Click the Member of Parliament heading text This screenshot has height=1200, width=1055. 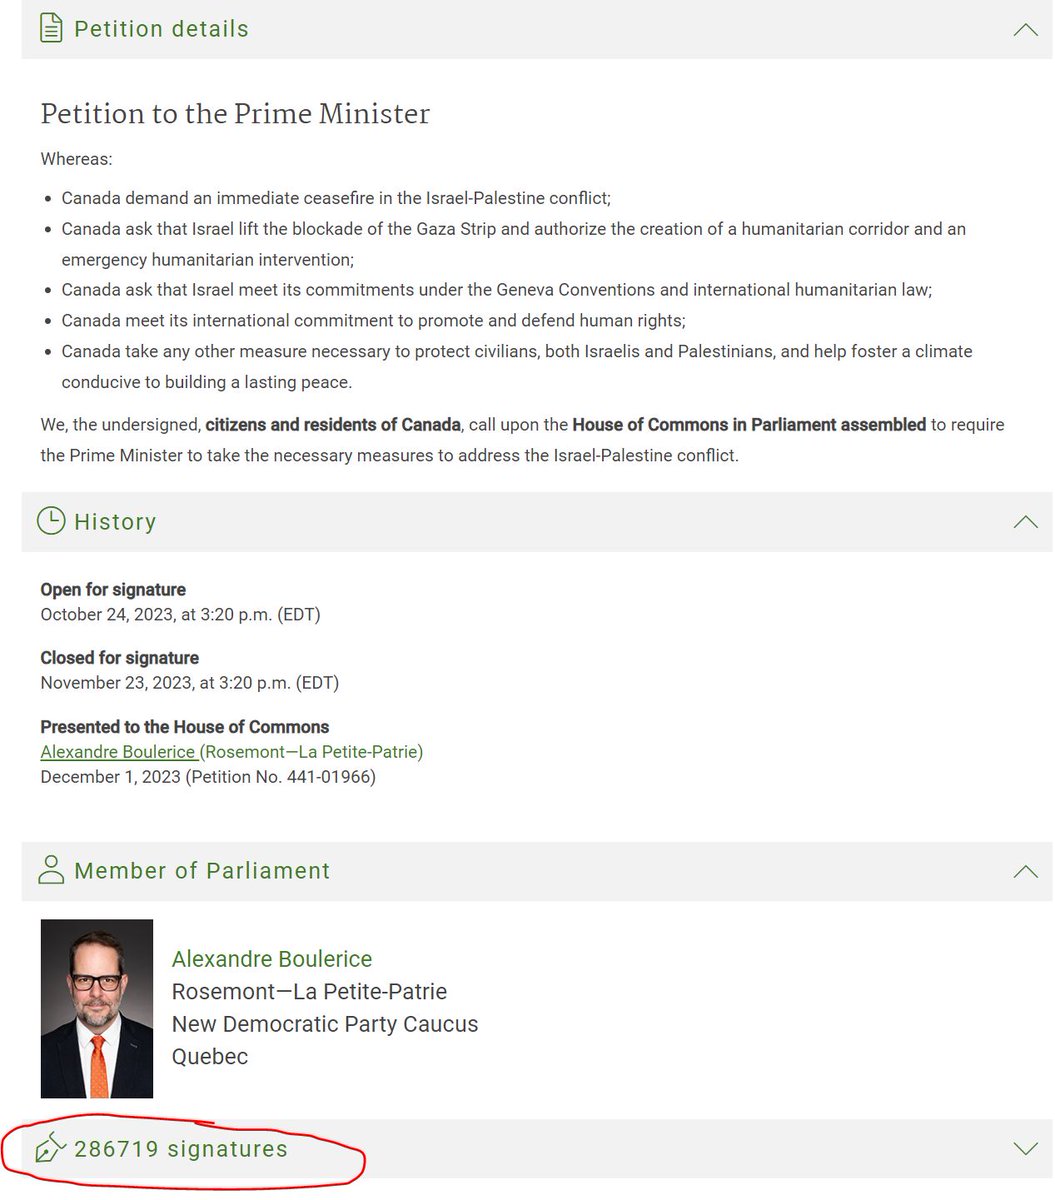(202, 871)
